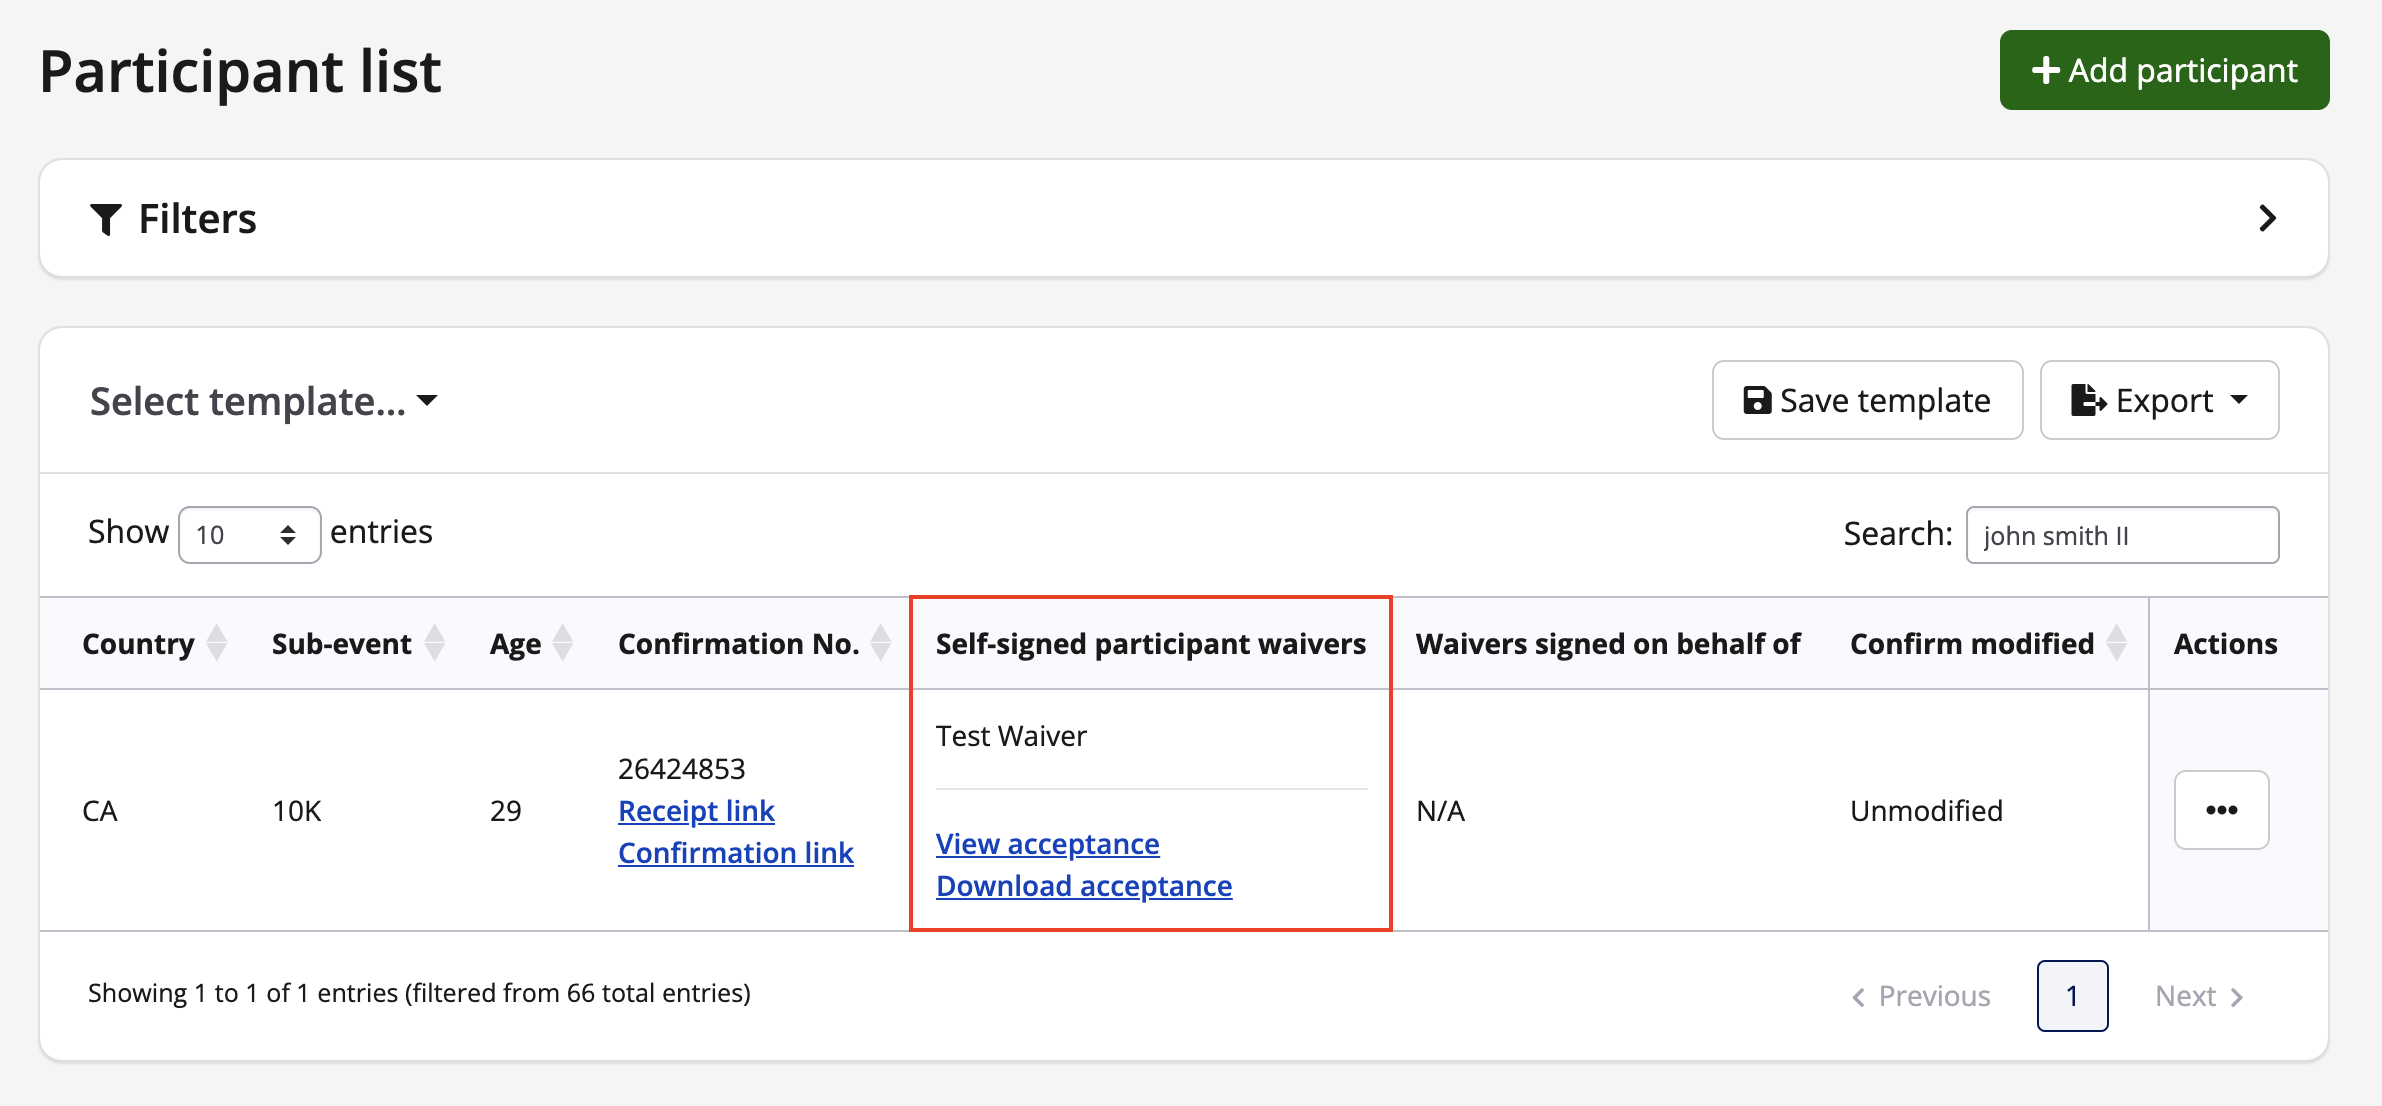Image resolution: width=2382 pixels, height=1106 pixels.
Task: Go to page 1 in pagination
Action: tap(2072, 996)
